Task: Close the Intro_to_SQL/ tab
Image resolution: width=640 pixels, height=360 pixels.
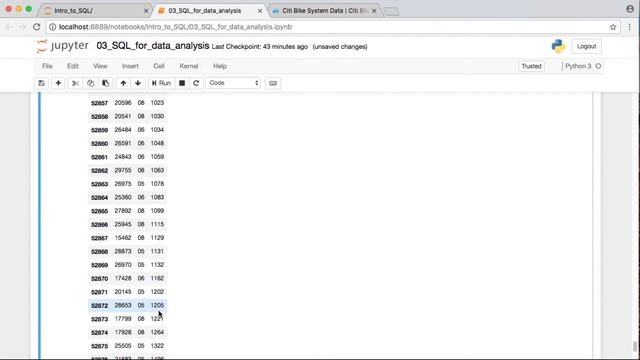Action: pos(146,11)
